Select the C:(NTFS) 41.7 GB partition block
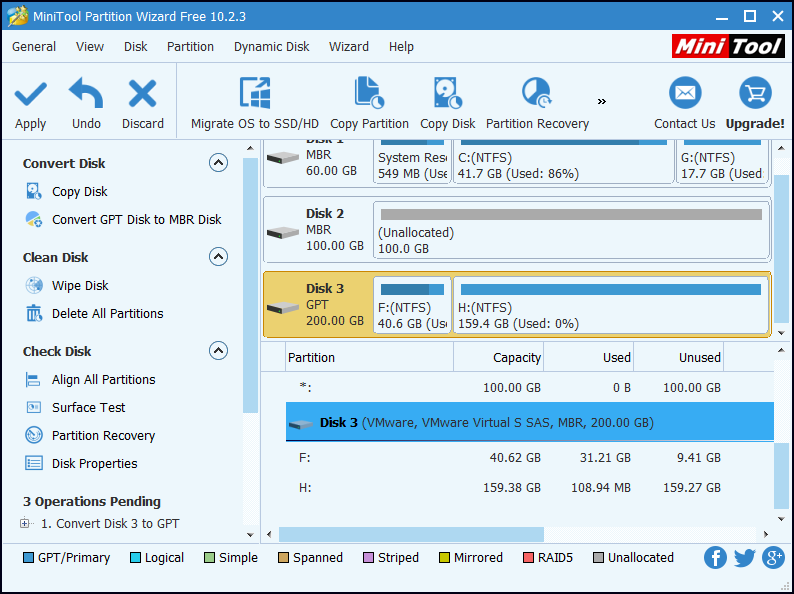The image size is (794, 594). [x=564, y=162]
